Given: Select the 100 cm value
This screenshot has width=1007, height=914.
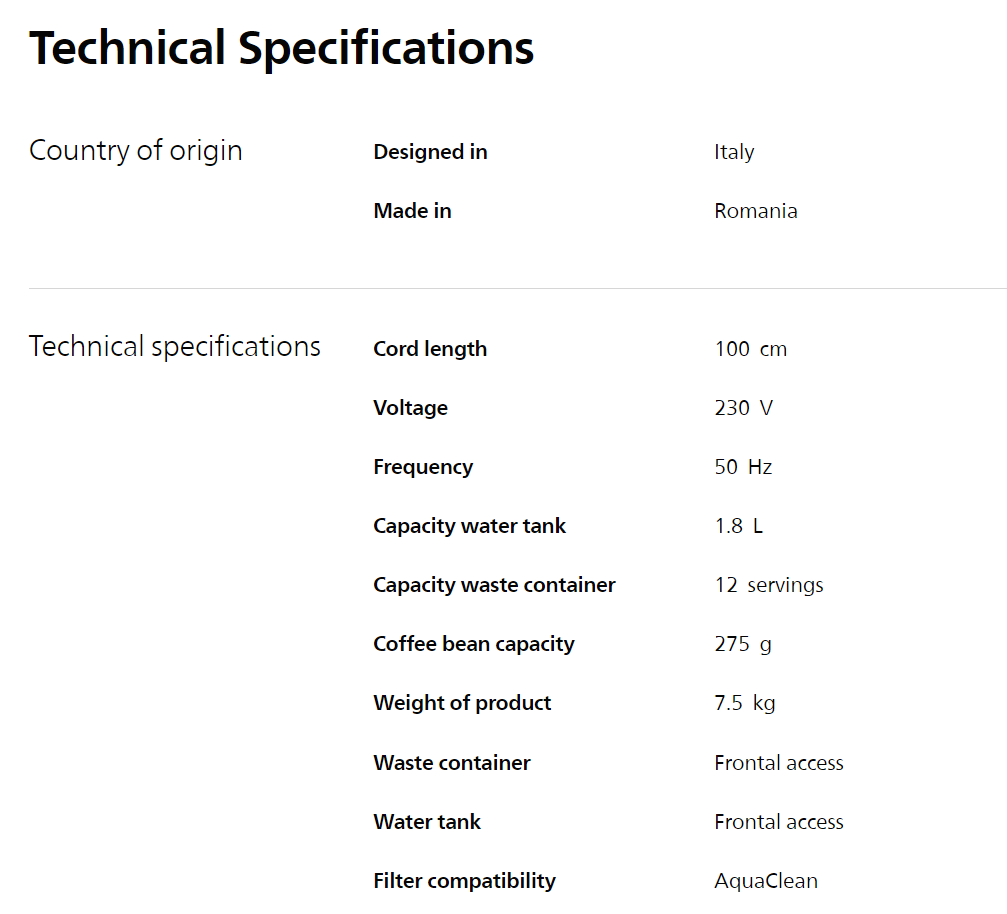Looking at the screenshot, I should (751, 349).
